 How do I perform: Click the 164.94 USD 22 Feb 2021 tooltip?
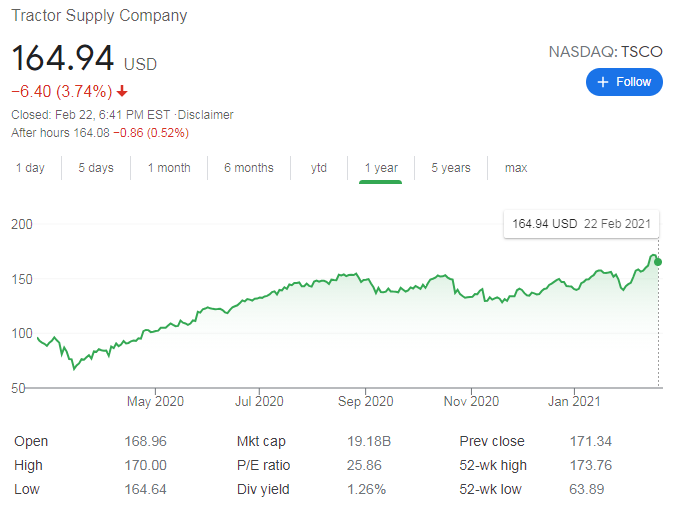pyautogui.click(x=582, y=224)
